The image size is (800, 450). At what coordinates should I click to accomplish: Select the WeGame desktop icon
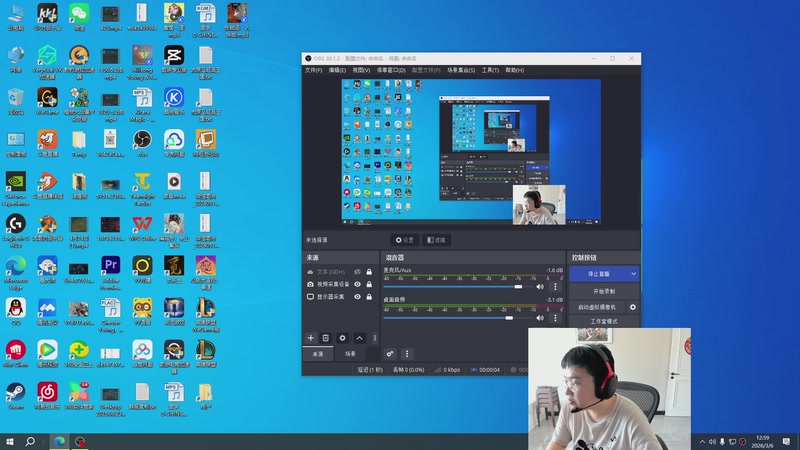(x=47, y=101)
